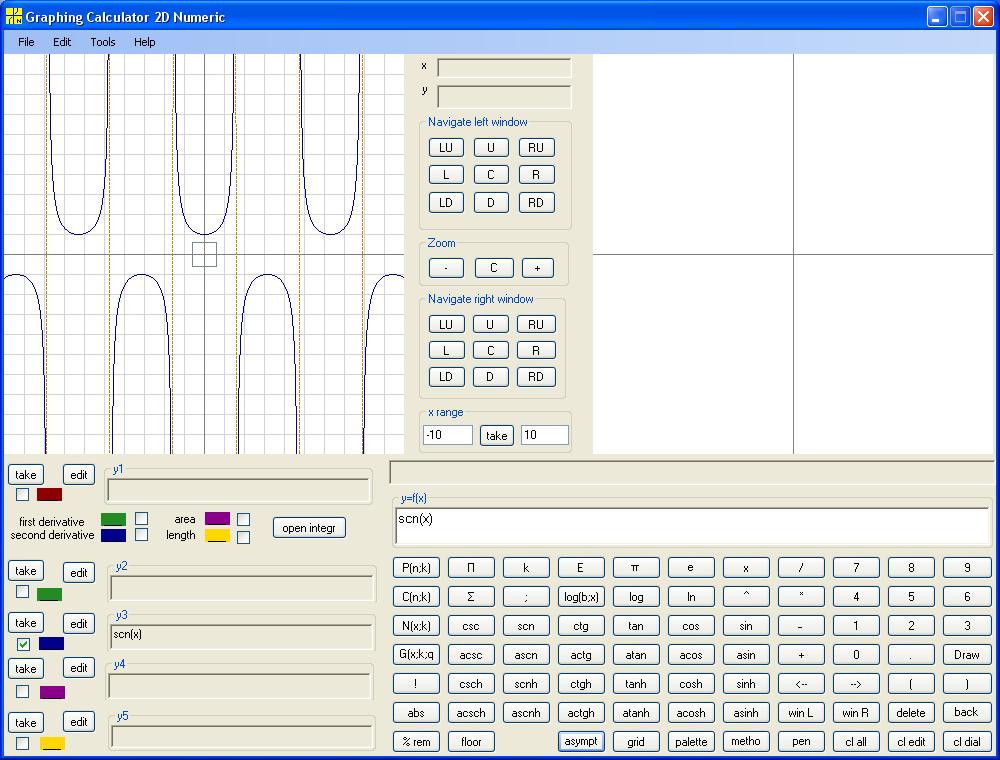Tick the y4 function visibility checkbox
This screenshot has width=1000, height=760.
[x=22, y=692]
